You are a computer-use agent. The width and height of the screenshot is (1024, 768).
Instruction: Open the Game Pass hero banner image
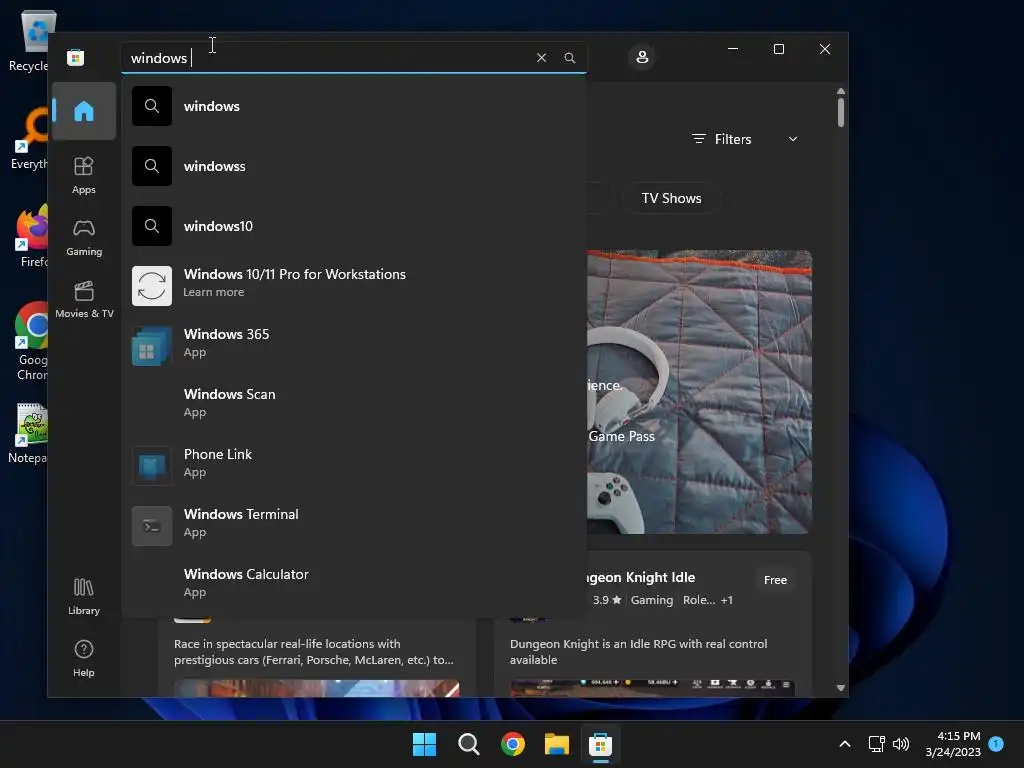699,392
